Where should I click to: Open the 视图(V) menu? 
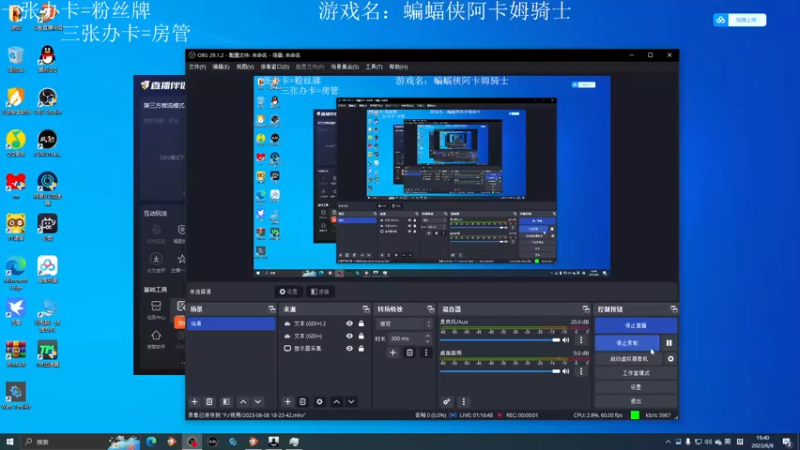[x=245, y=67]
